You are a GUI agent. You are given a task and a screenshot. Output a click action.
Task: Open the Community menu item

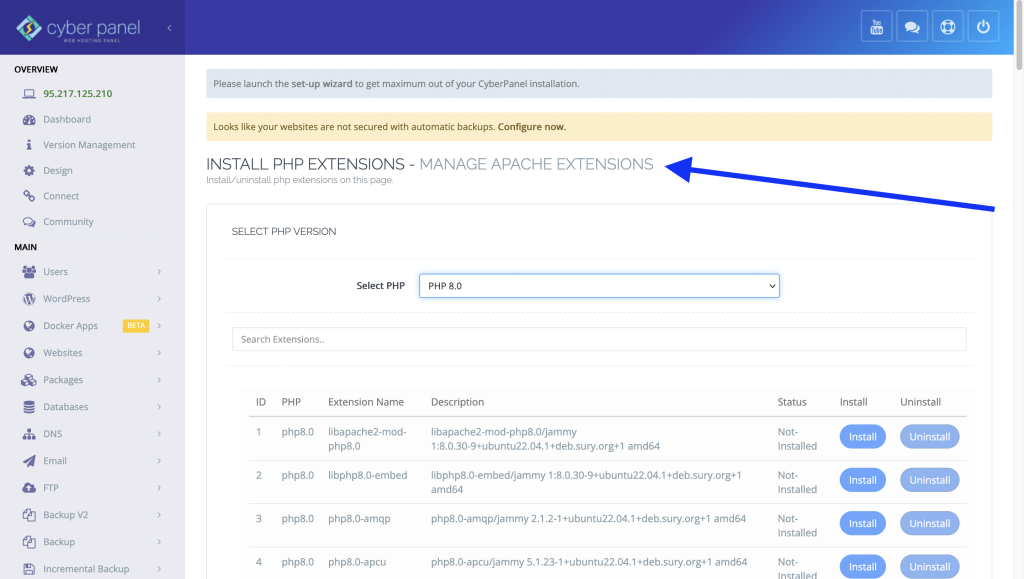(68, 222)
